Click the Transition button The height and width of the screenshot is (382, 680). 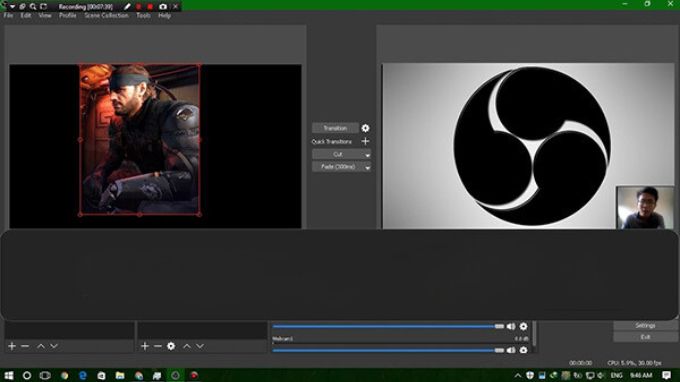[335, 128]
